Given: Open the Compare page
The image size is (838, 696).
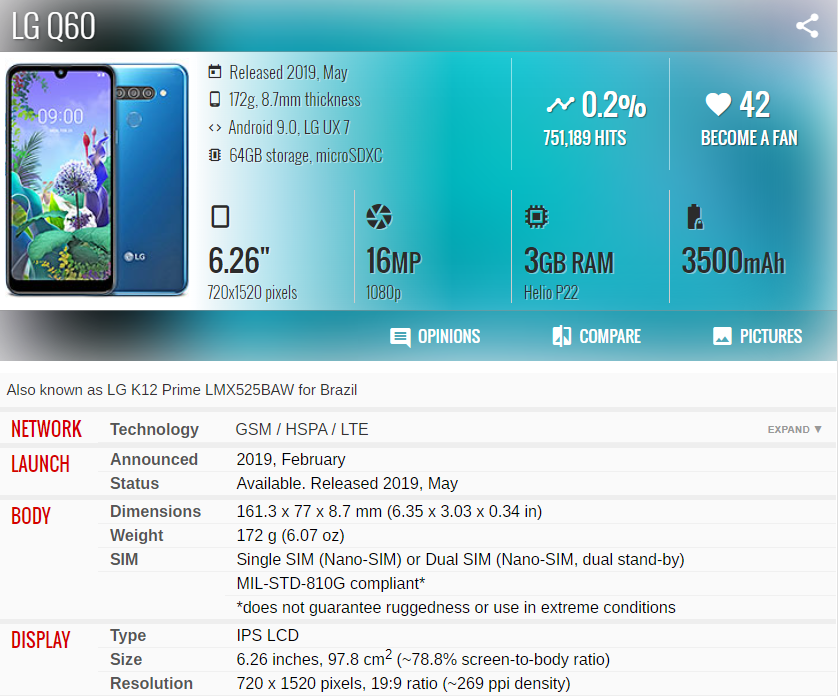Looking at the screenshot, I should (x=596, y=336).
